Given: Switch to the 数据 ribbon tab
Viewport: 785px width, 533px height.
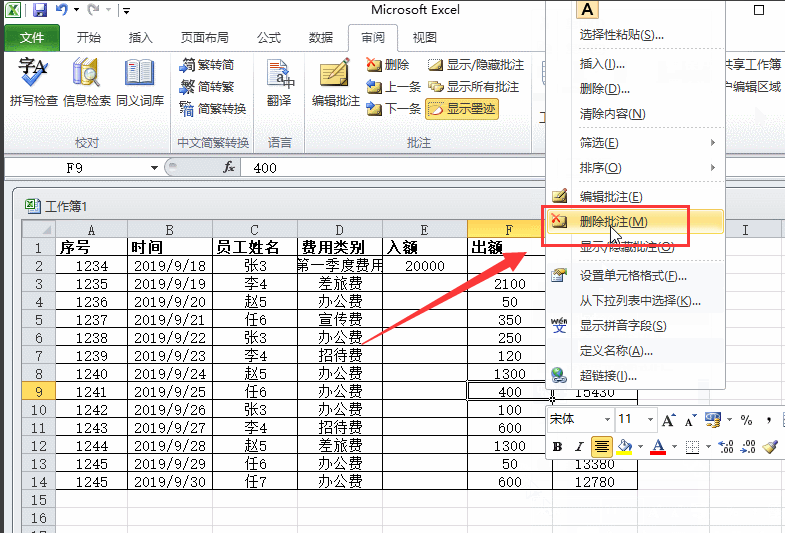Looking at the screenshot, I should coord(320,38).
